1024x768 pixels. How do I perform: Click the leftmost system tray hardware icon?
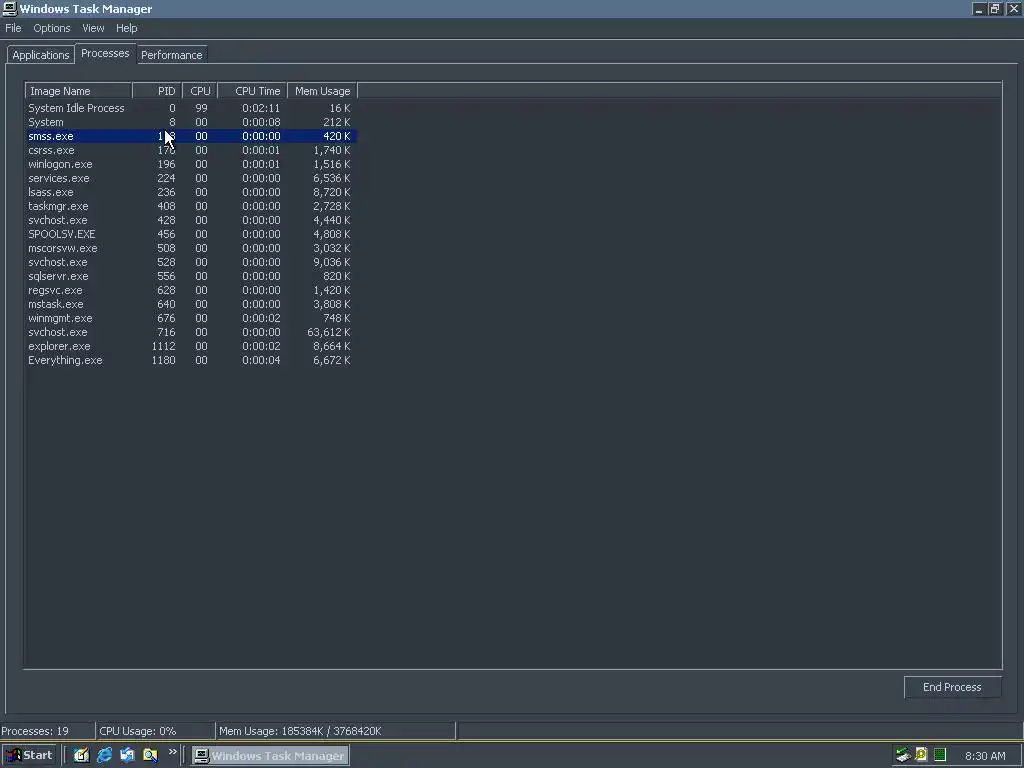point(903,755)
